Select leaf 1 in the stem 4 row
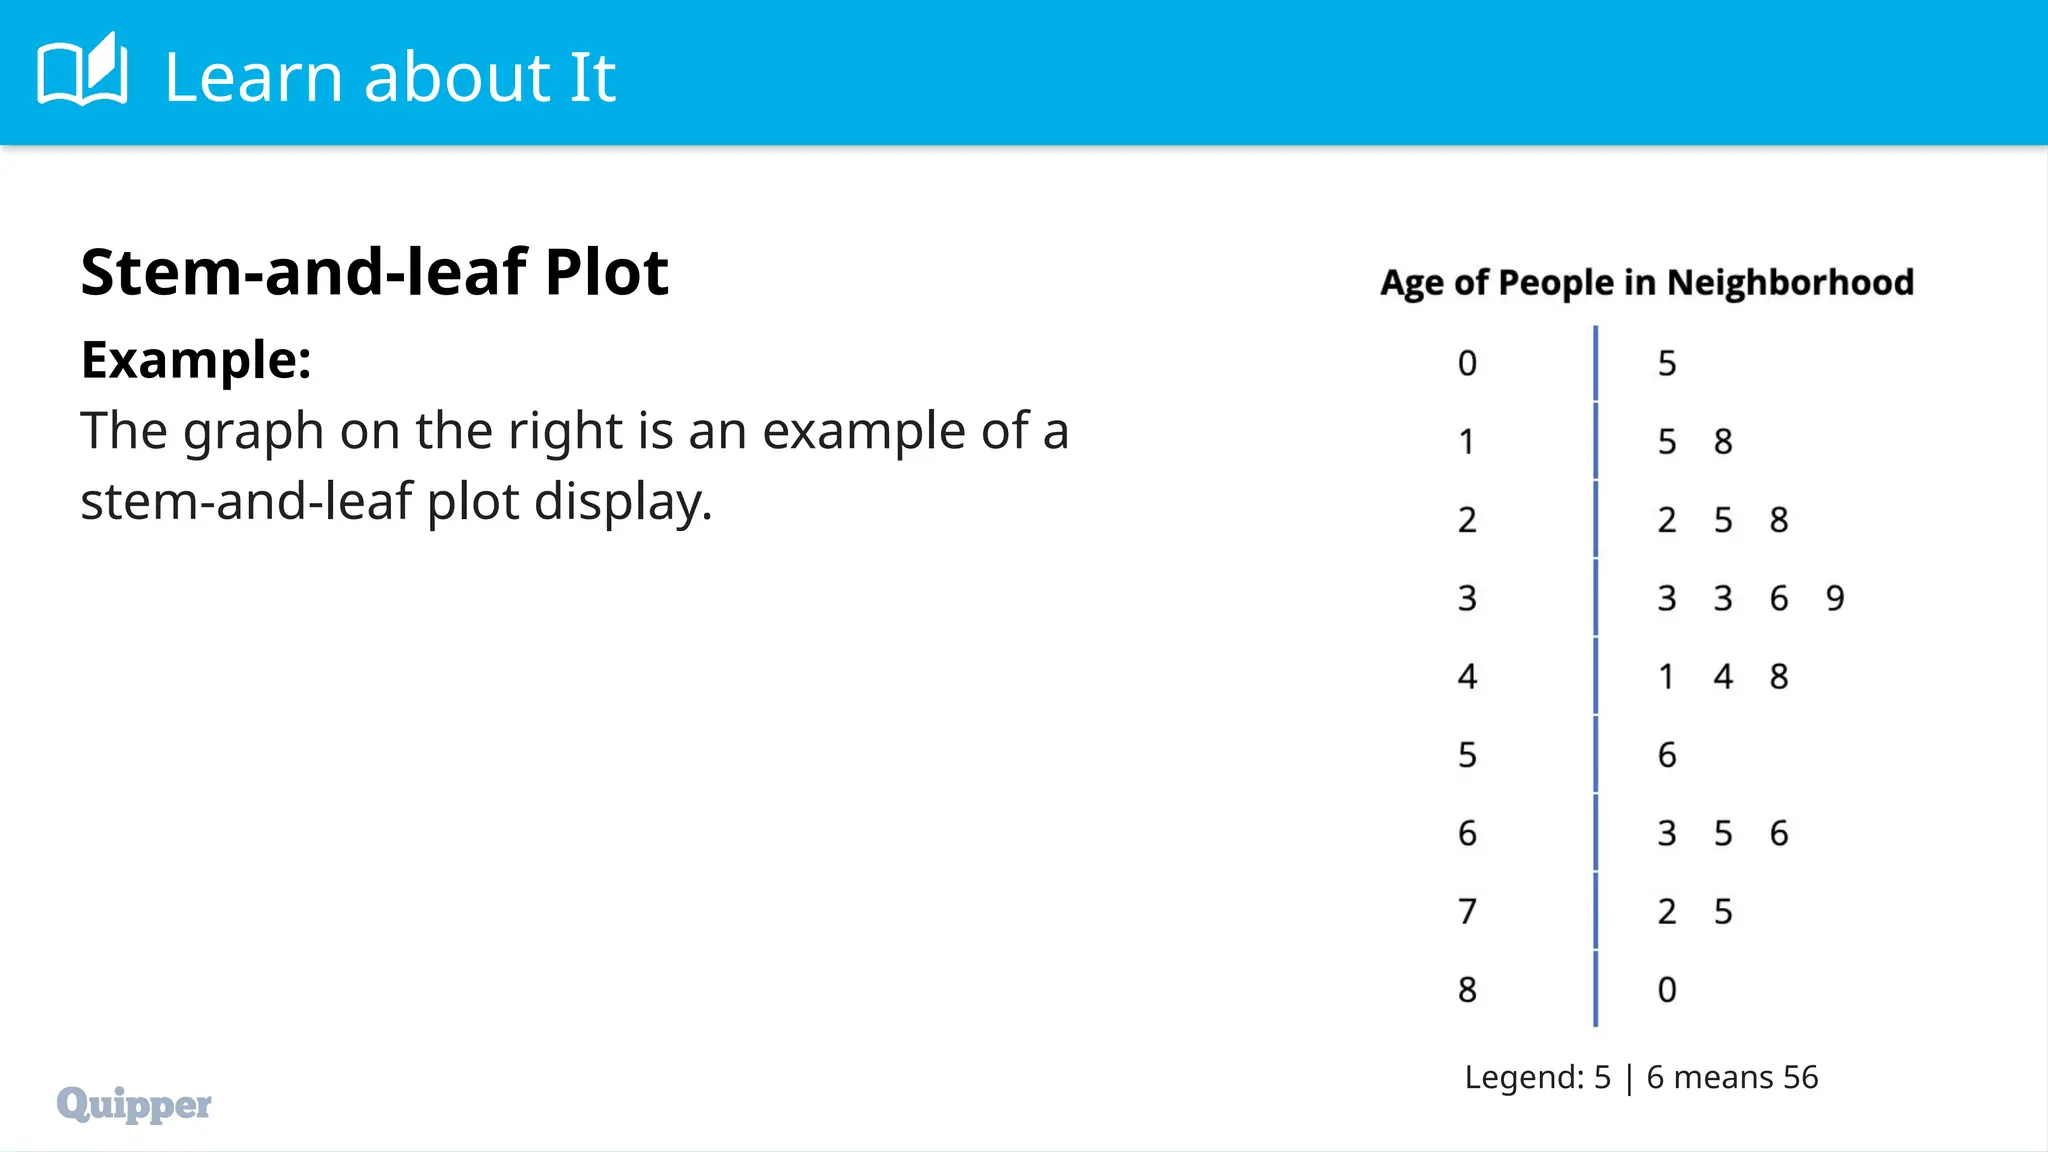The width and height of the screenshot is (2048, 1152). pos(1667,677)
